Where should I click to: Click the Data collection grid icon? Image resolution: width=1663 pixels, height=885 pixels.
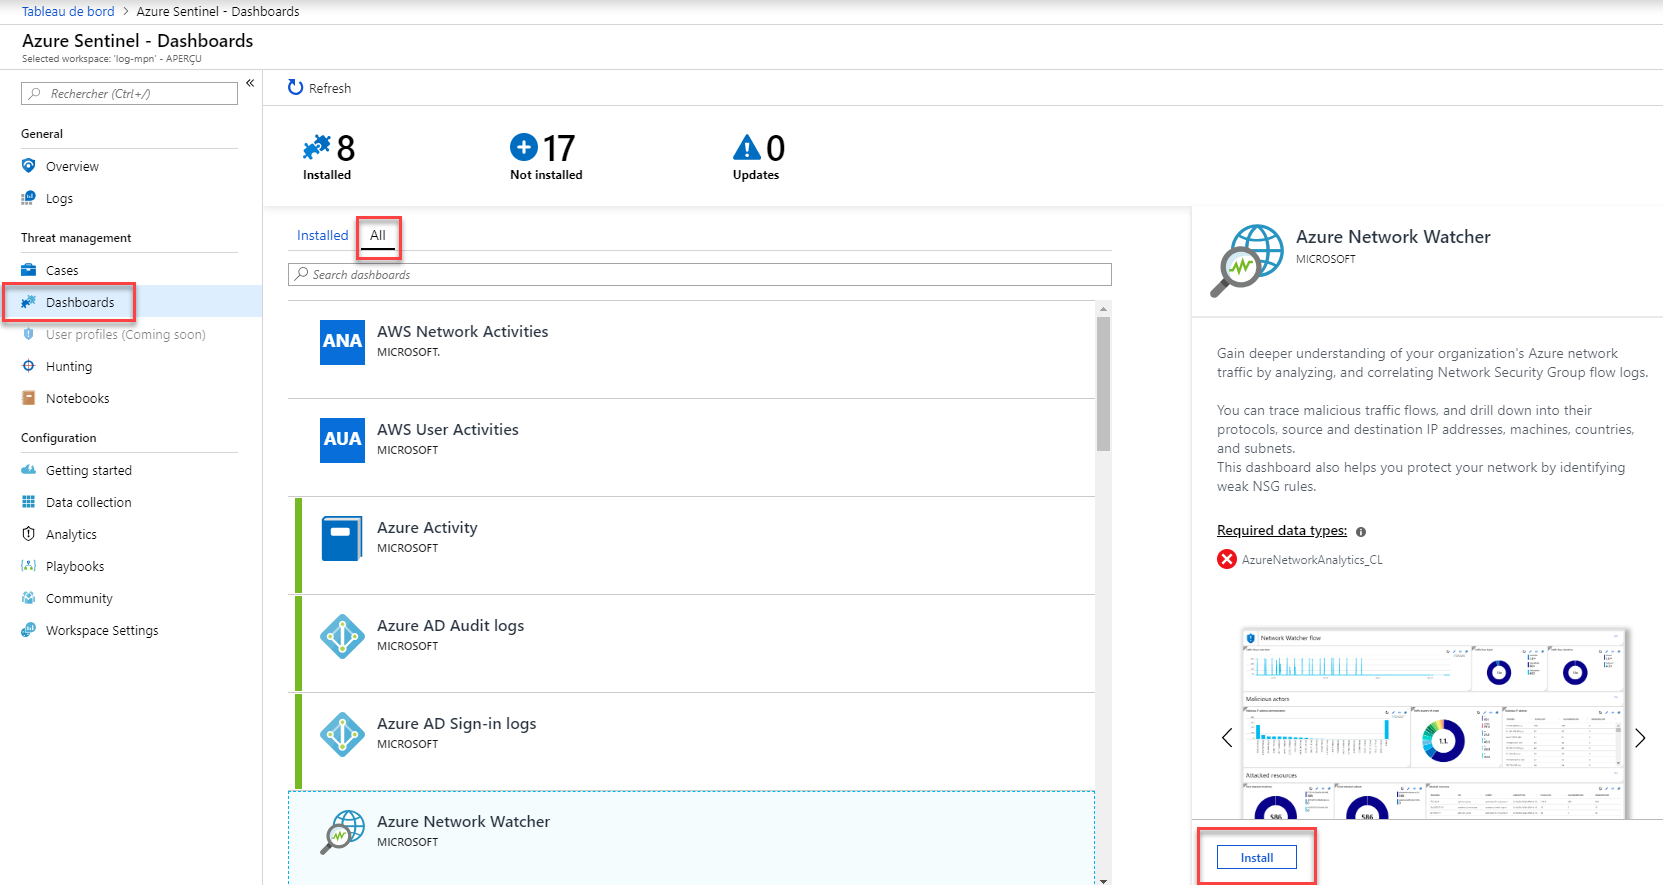point(28,502)
